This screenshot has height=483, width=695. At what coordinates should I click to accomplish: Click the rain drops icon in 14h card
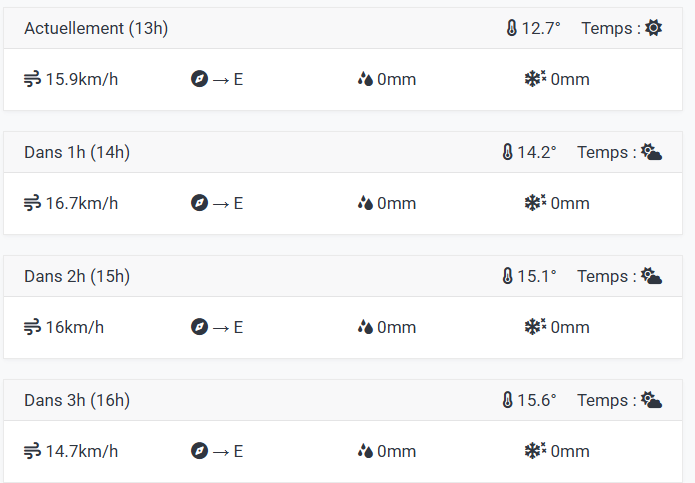365,203
